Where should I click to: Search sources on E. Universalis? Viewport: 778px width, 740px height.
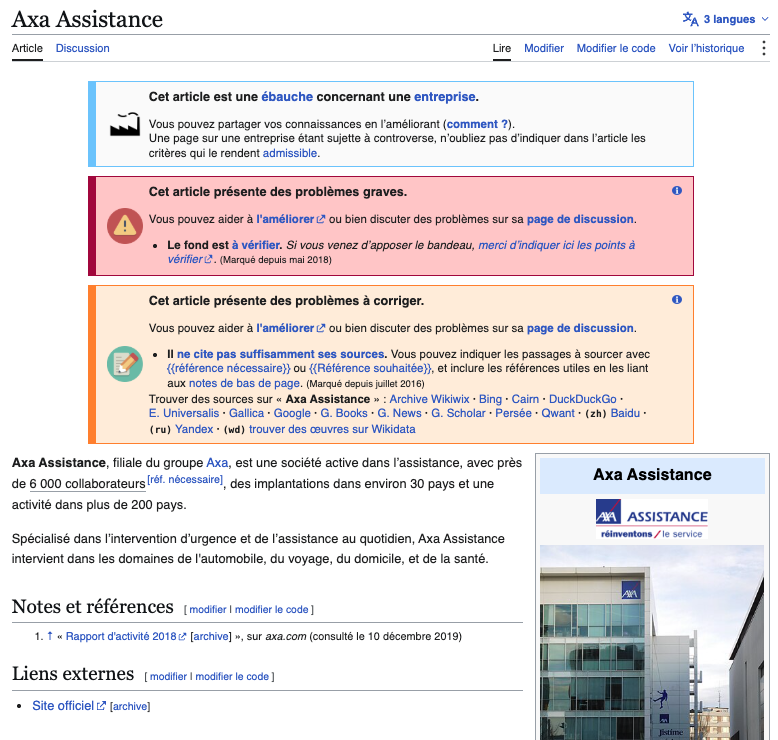184,413
